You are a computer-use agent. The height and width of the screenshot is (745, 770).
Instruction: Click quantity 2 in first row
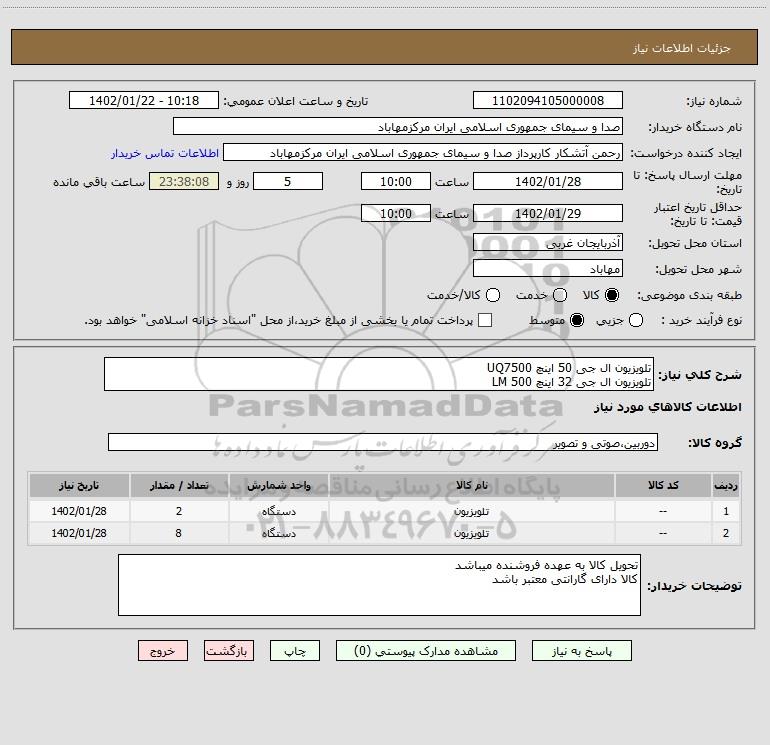click(179, 511)
